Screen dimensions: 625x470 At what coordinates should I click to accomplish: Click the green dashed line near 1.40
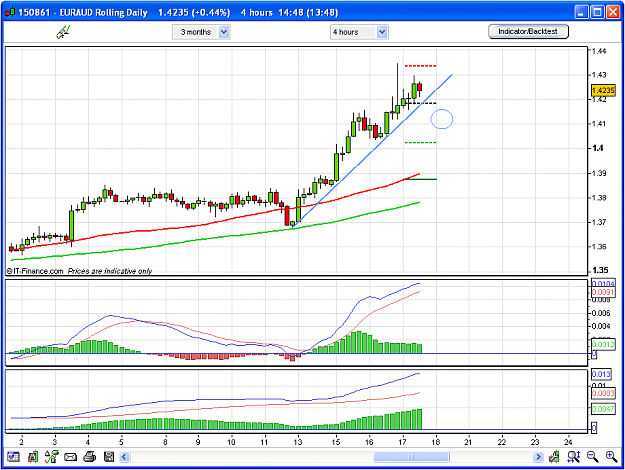[x=421, y=142]
